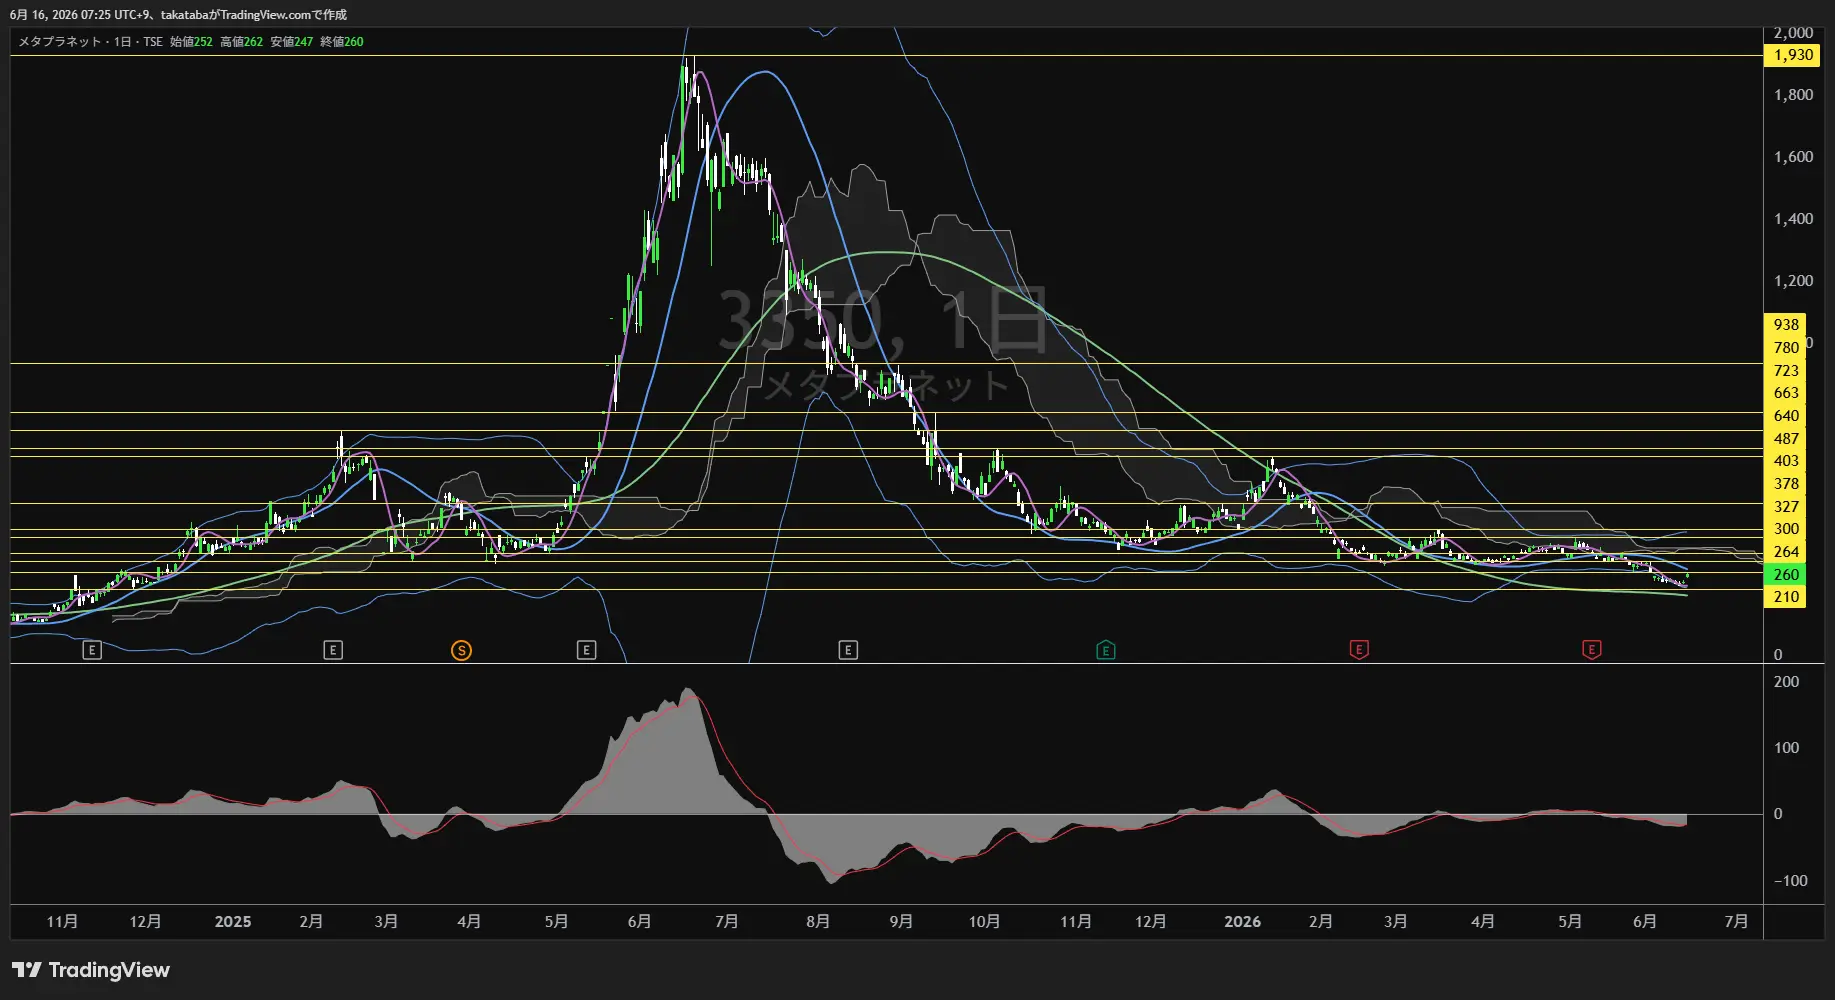
Task: Click 1,200 on the price axis
Action: click(x=1793, y=281)
